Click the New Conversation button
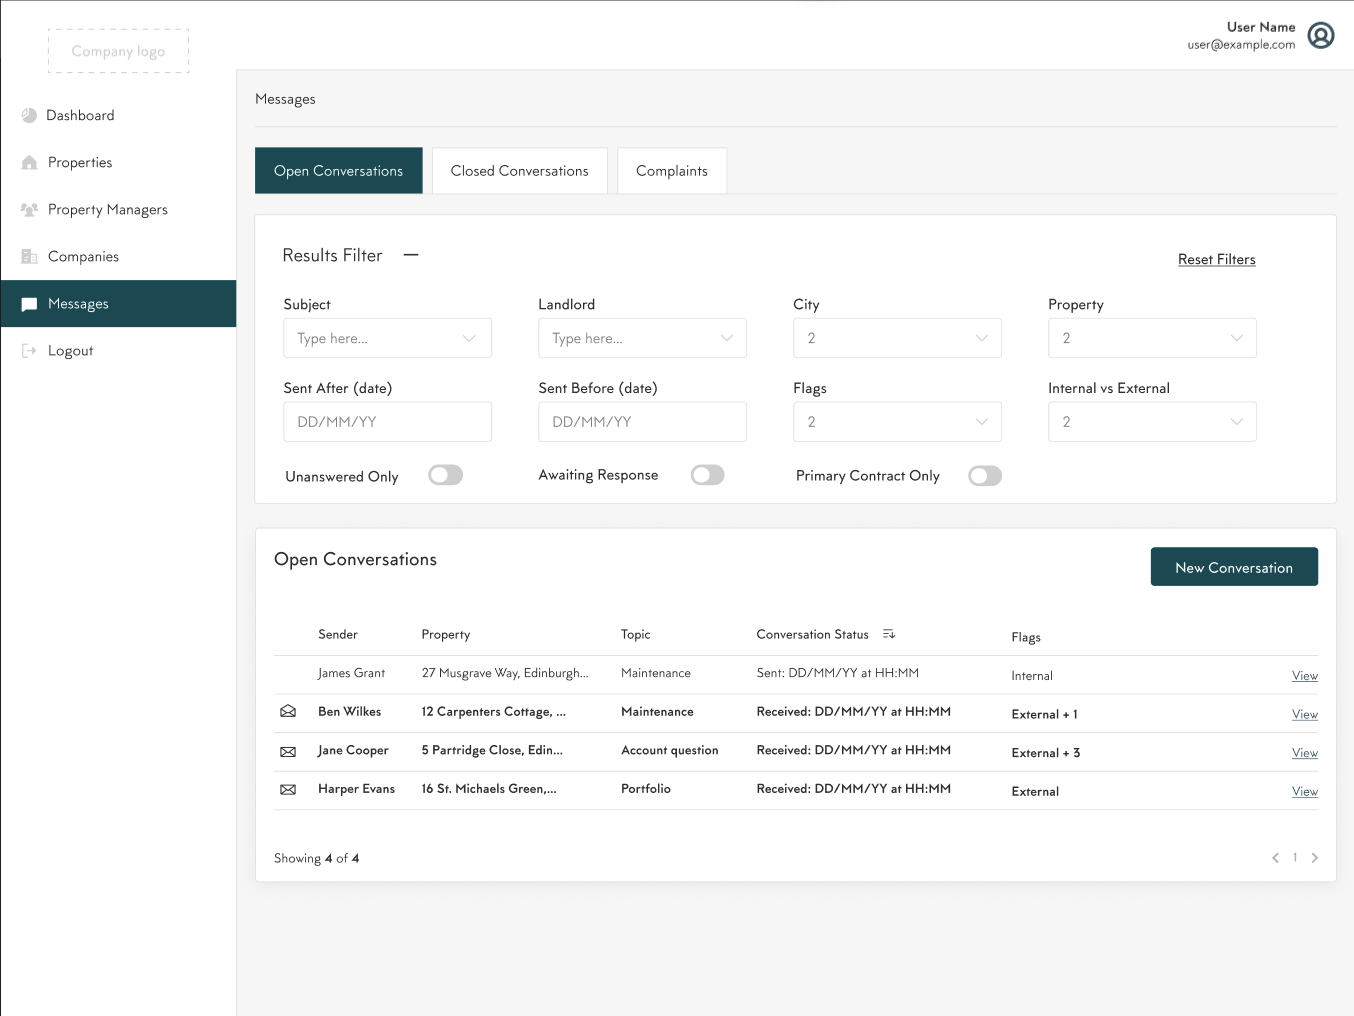The image size is (1354, 1016). (1234, 567)
